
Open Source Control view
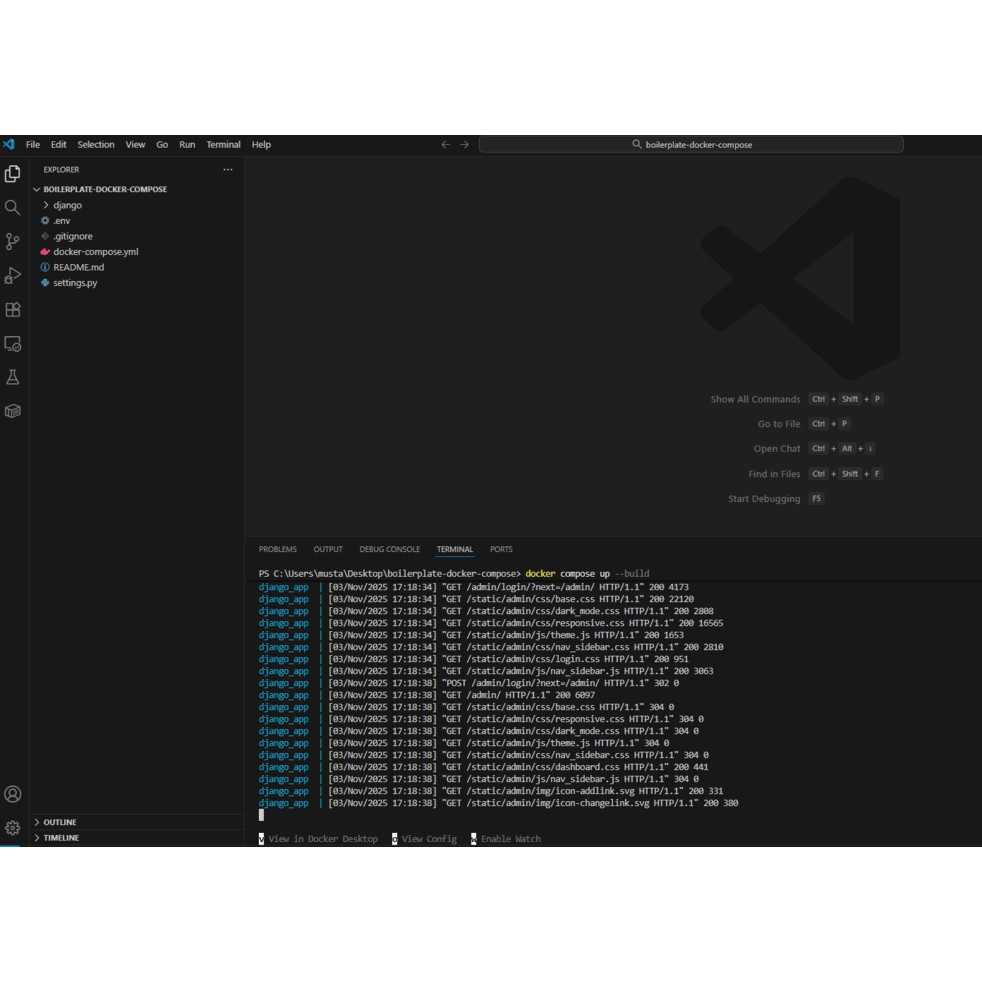pos(13,242)
